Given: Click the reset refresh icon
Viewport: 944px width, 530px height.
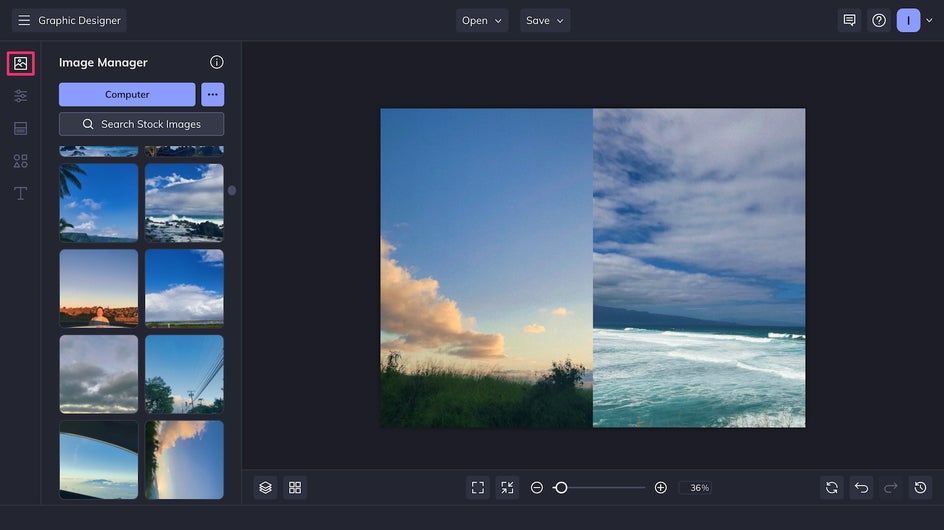Looking at the screenshot, I should [832, 487].
